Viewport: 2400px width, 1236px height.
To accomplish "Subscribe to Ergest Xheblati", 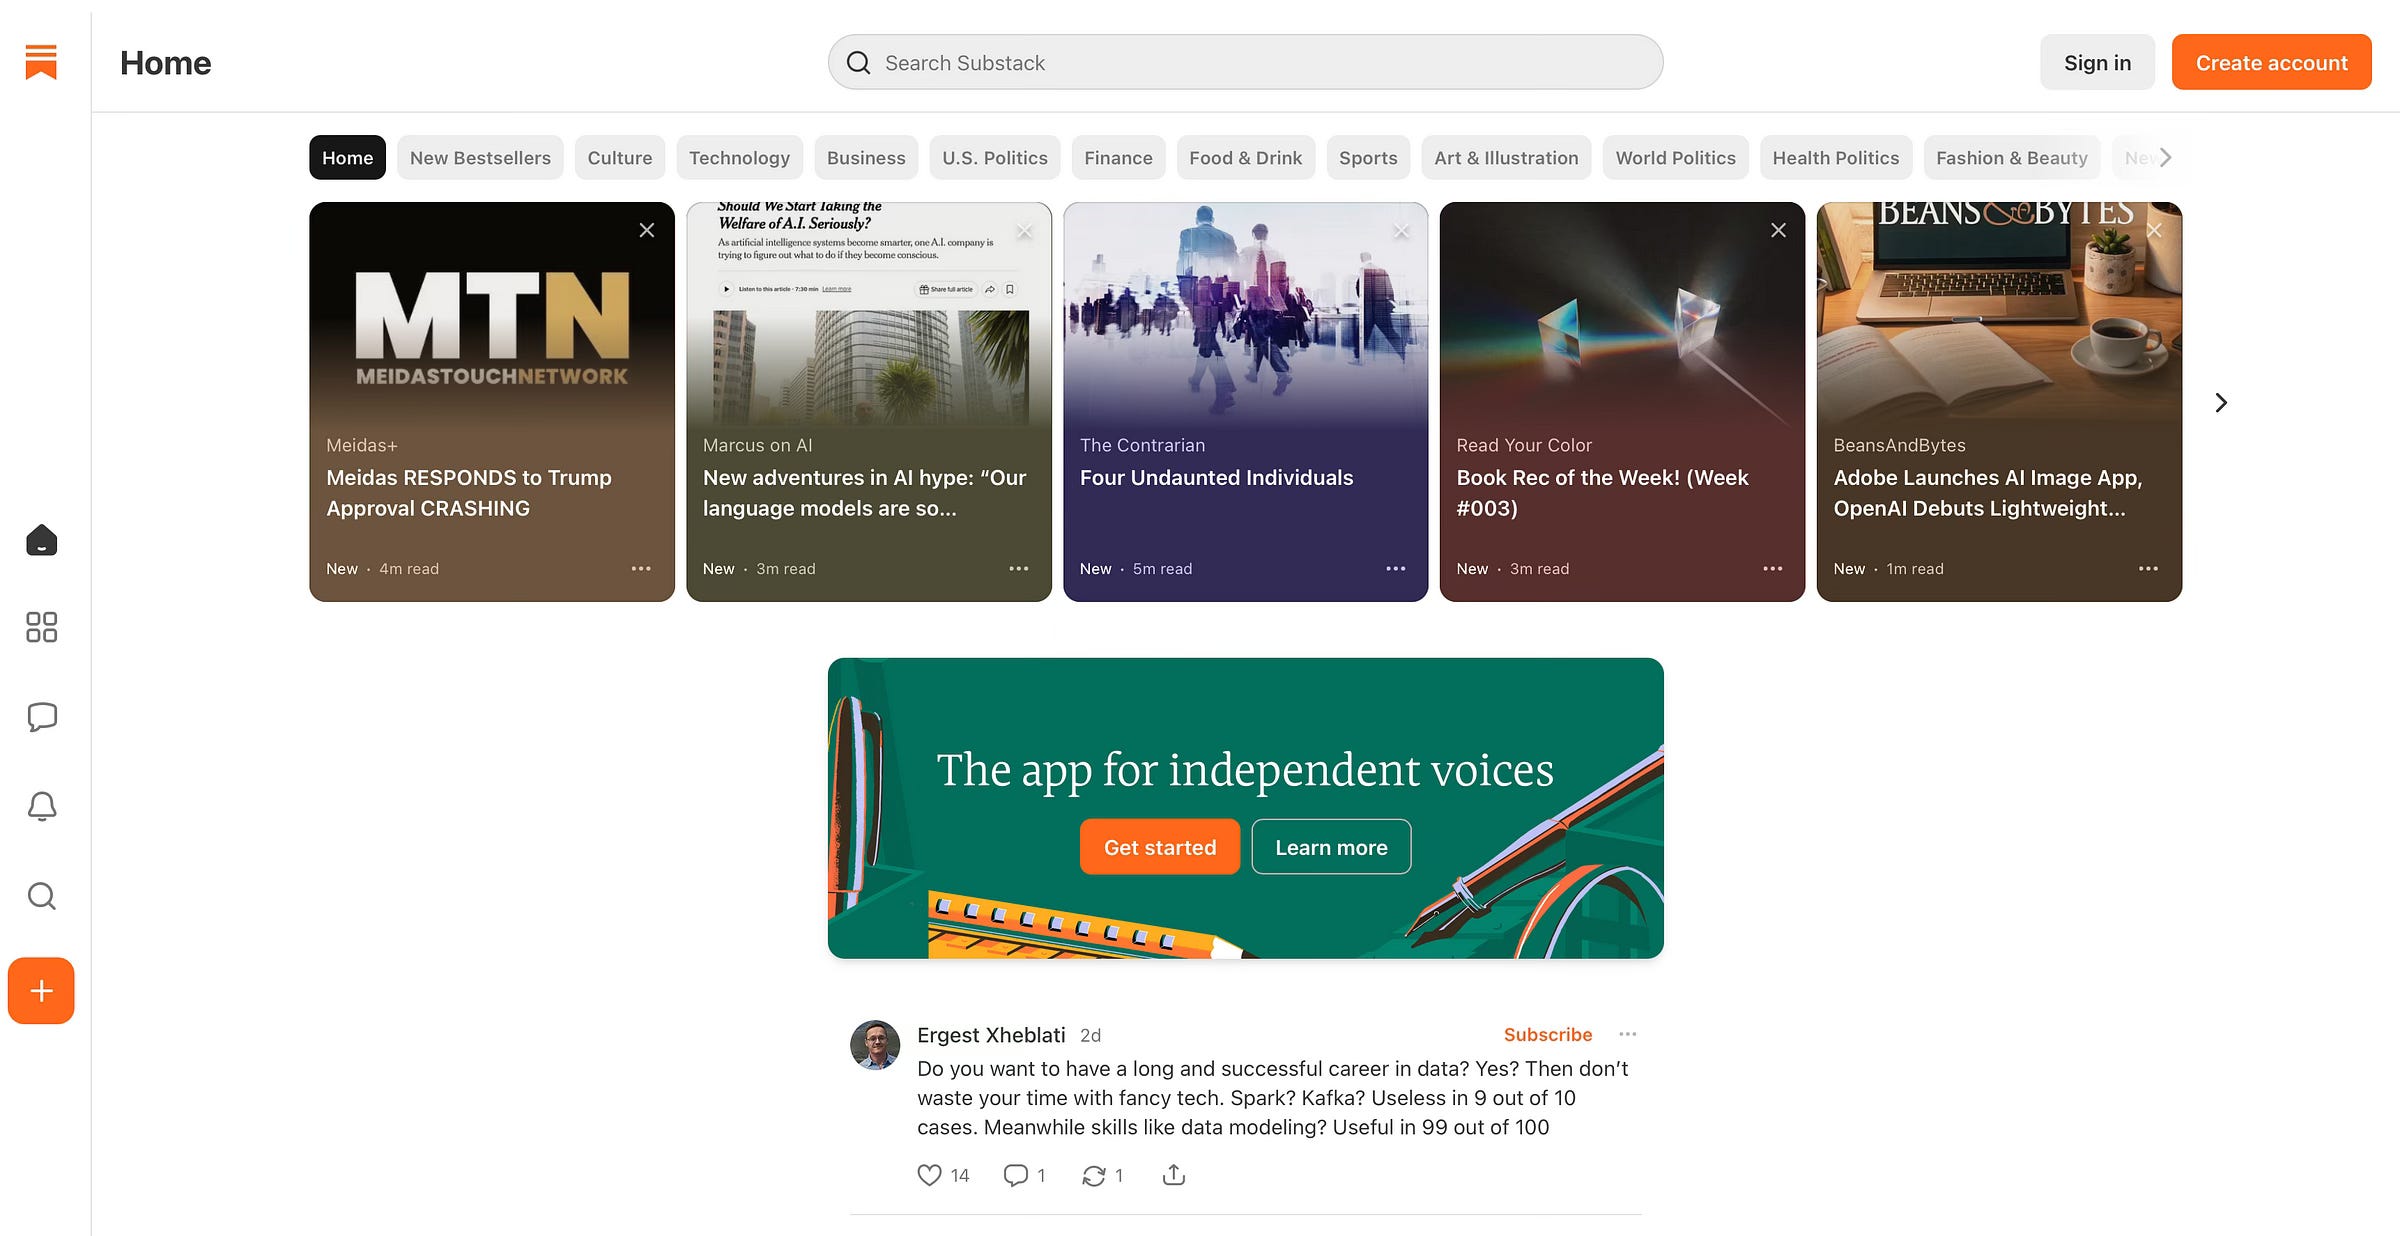I will pyautogui.click(x=1548, y=1034).
